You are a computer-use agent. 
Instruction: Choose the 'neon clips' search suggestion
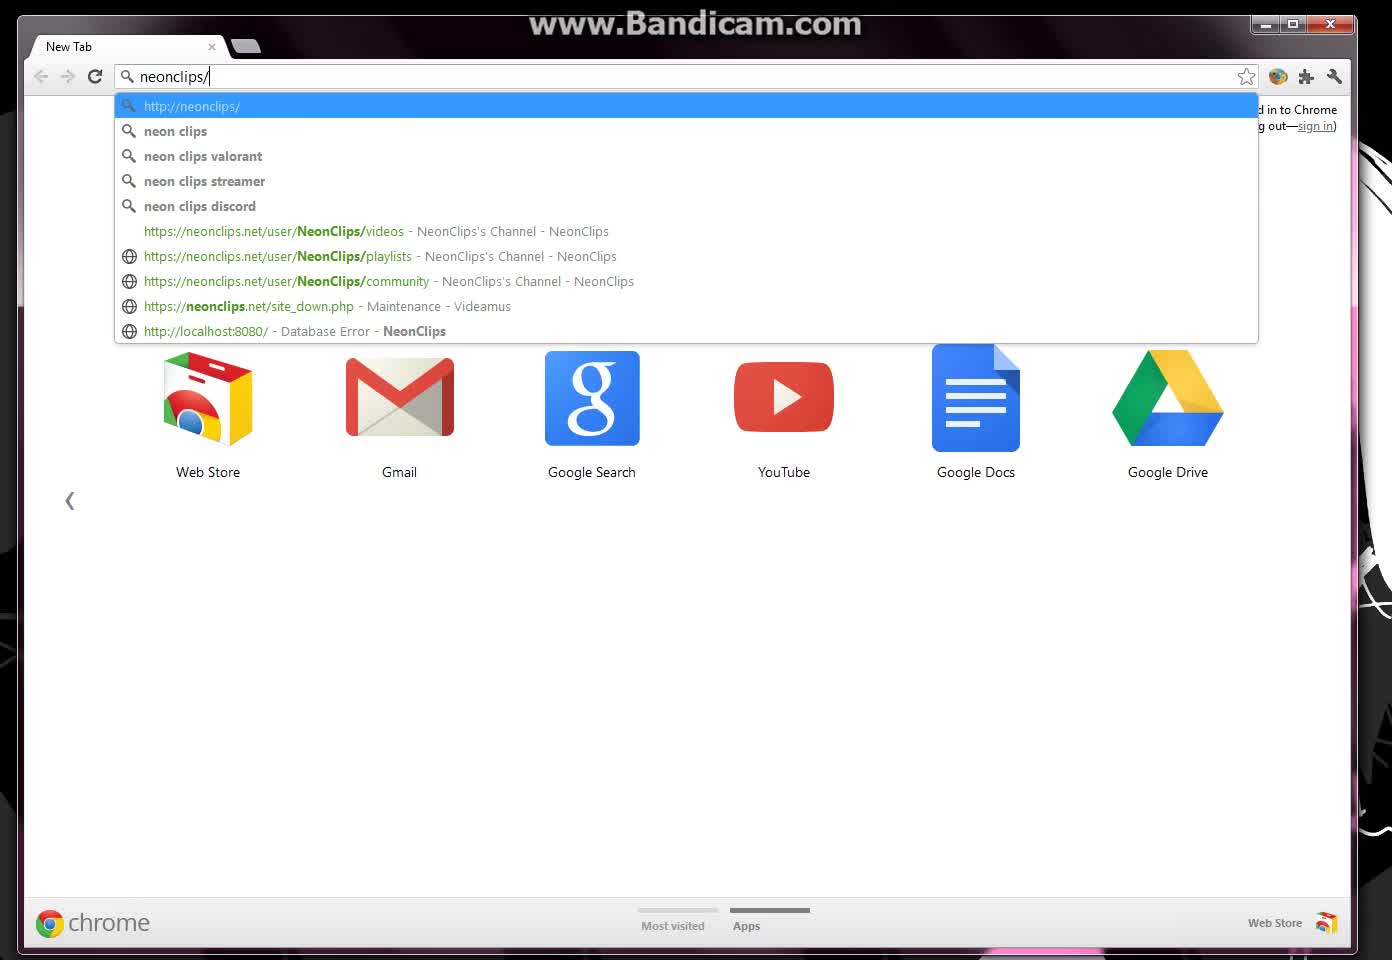[x=686, y=131]
